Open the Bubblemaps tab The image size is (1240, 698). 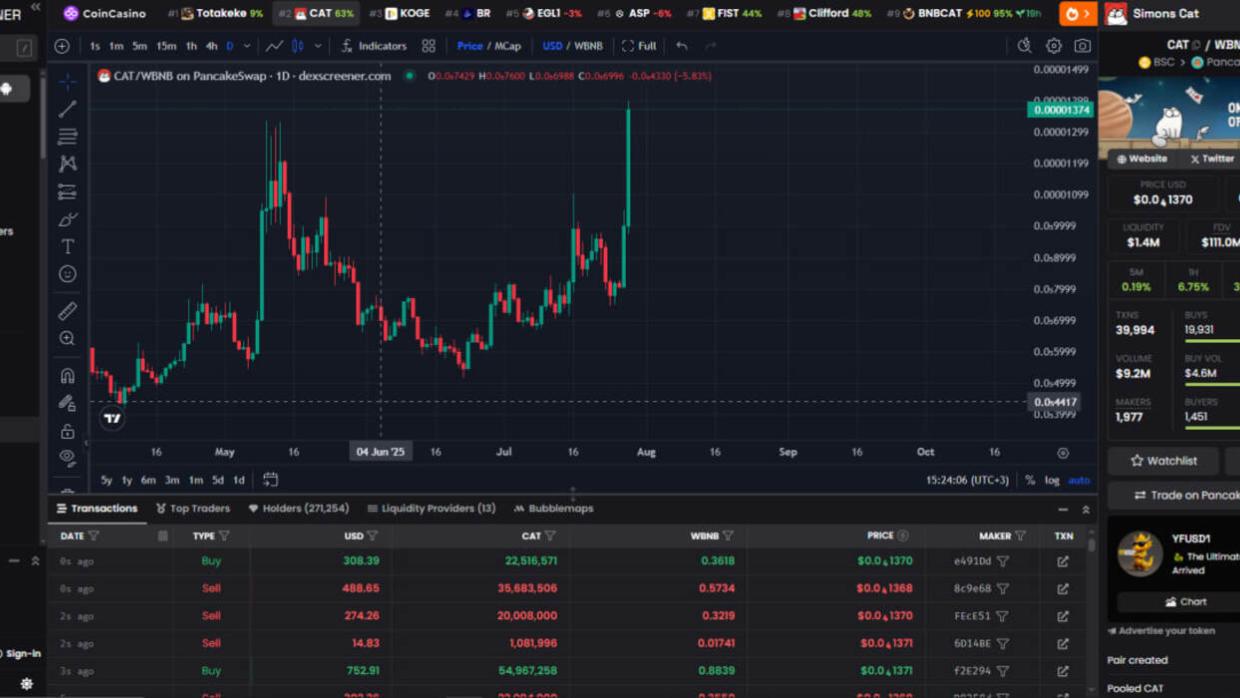553,508
